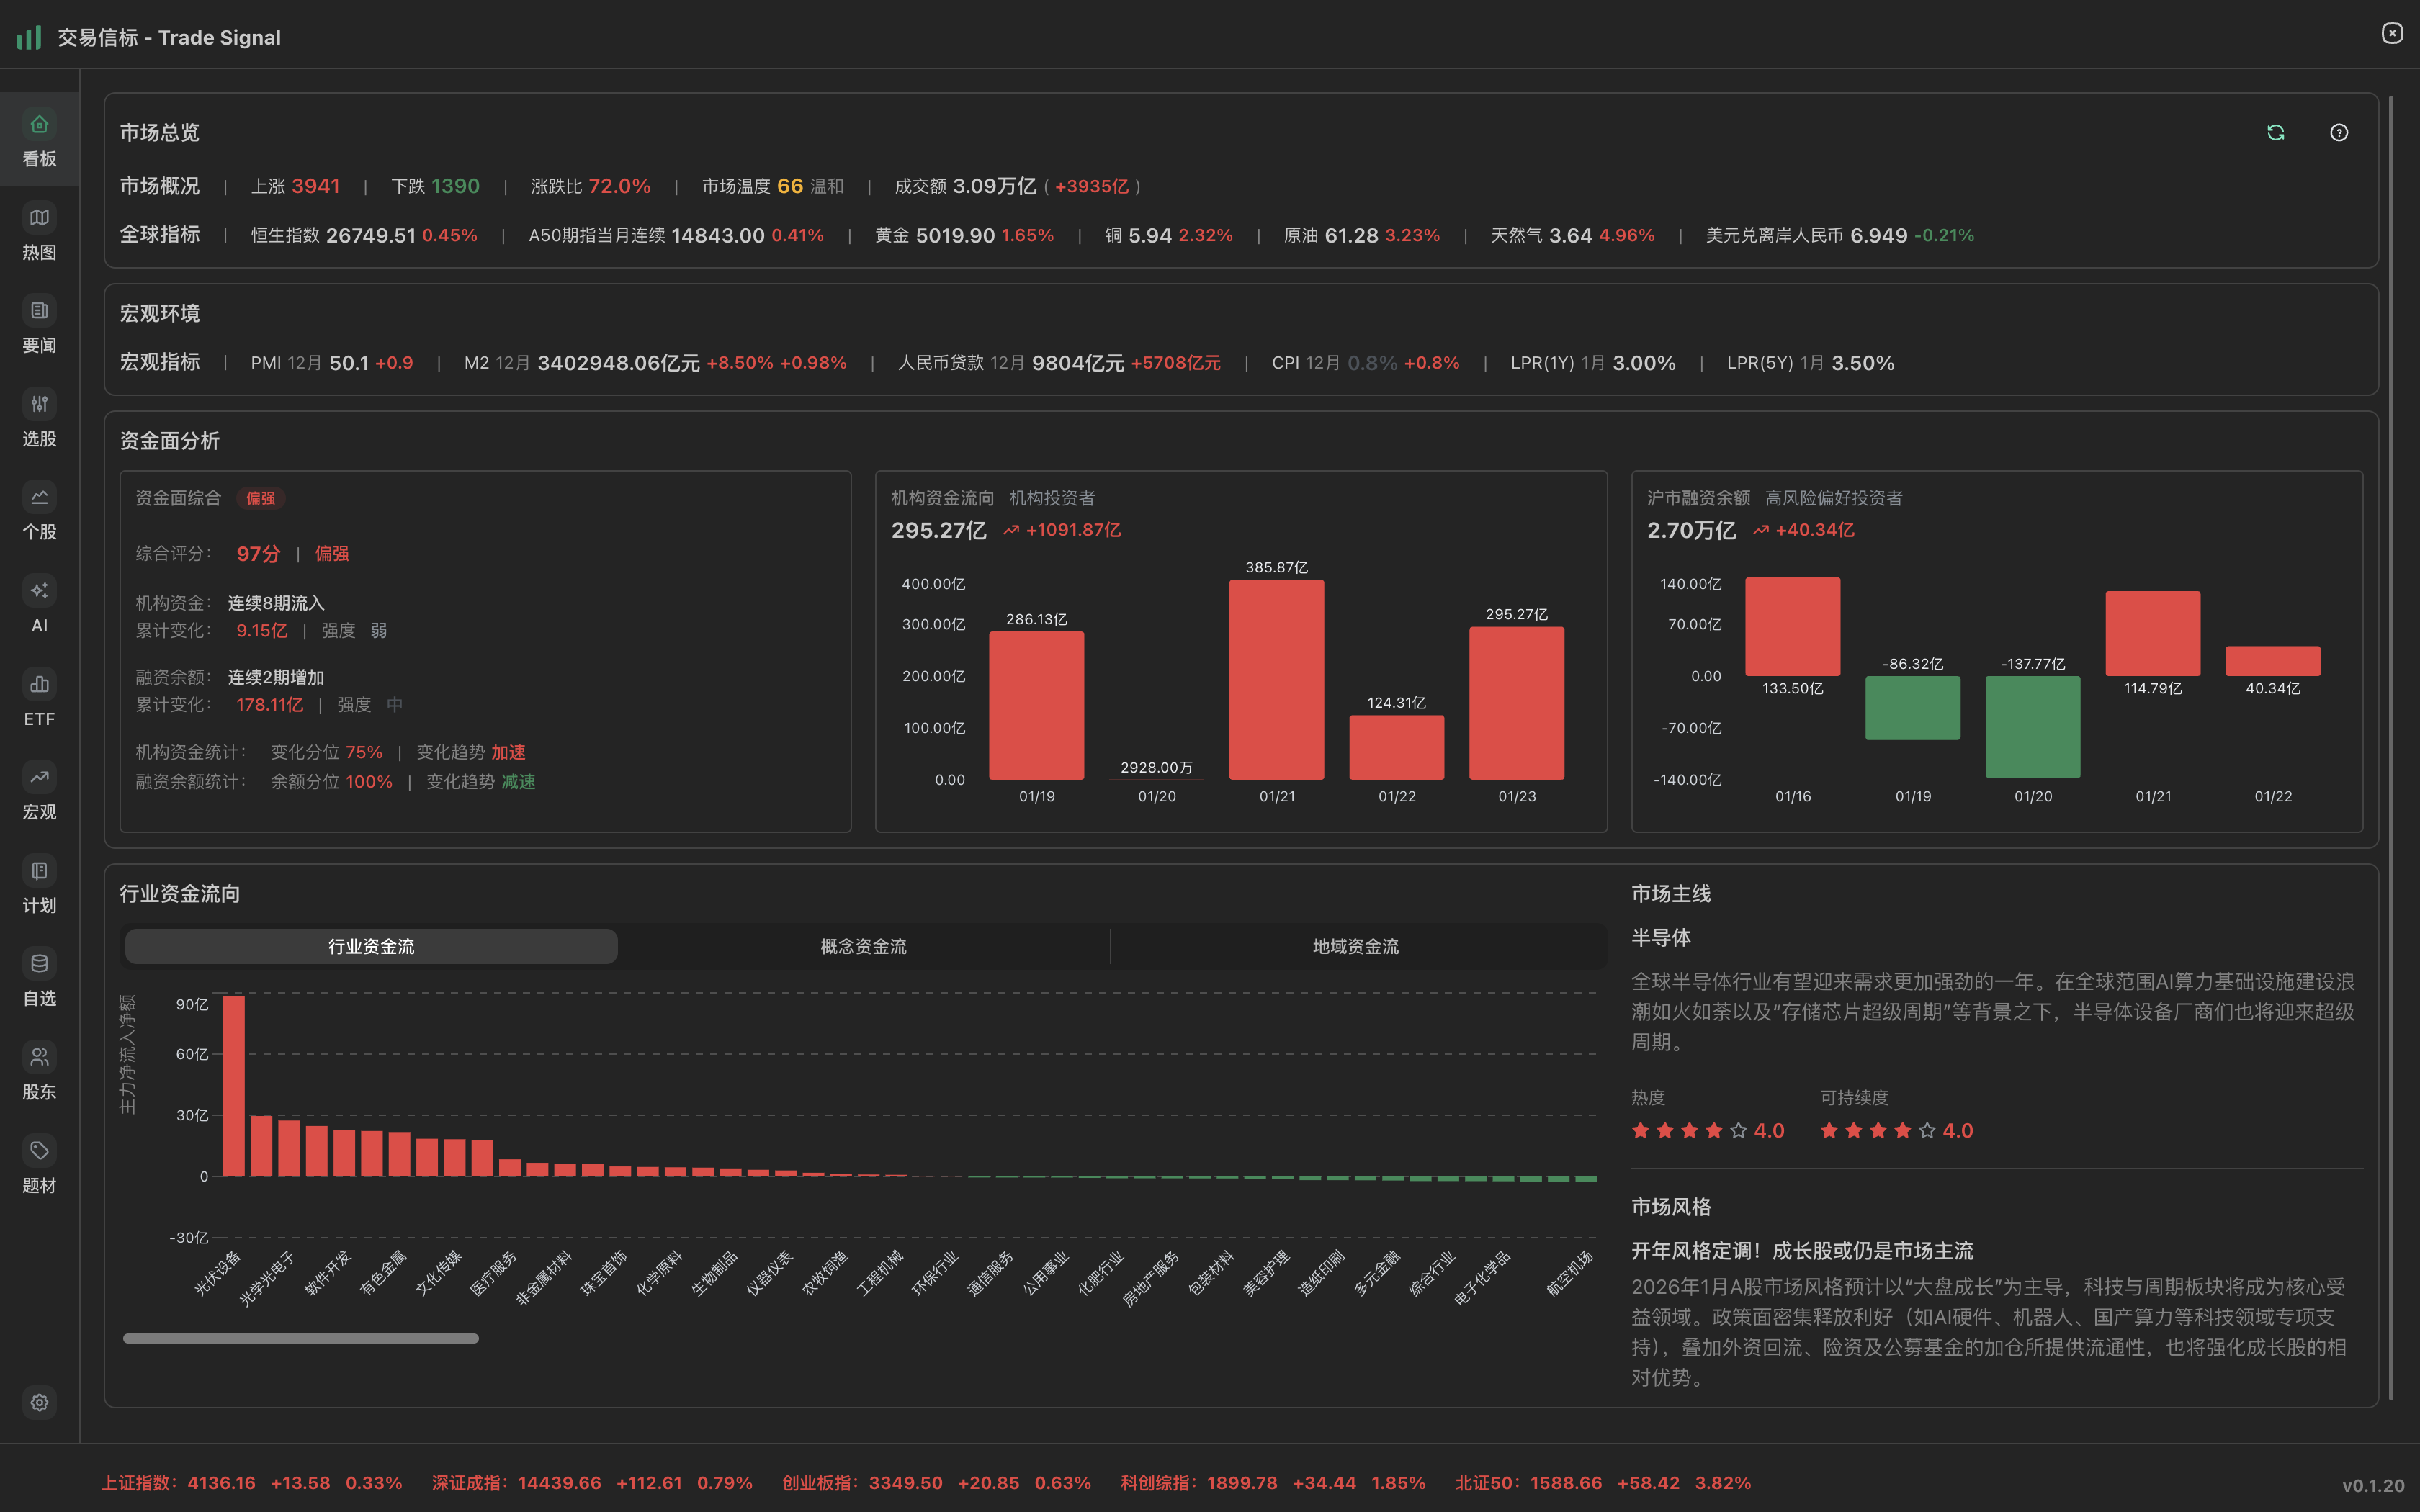Click the refresh icon in 市场总览

click(2275, 132)
